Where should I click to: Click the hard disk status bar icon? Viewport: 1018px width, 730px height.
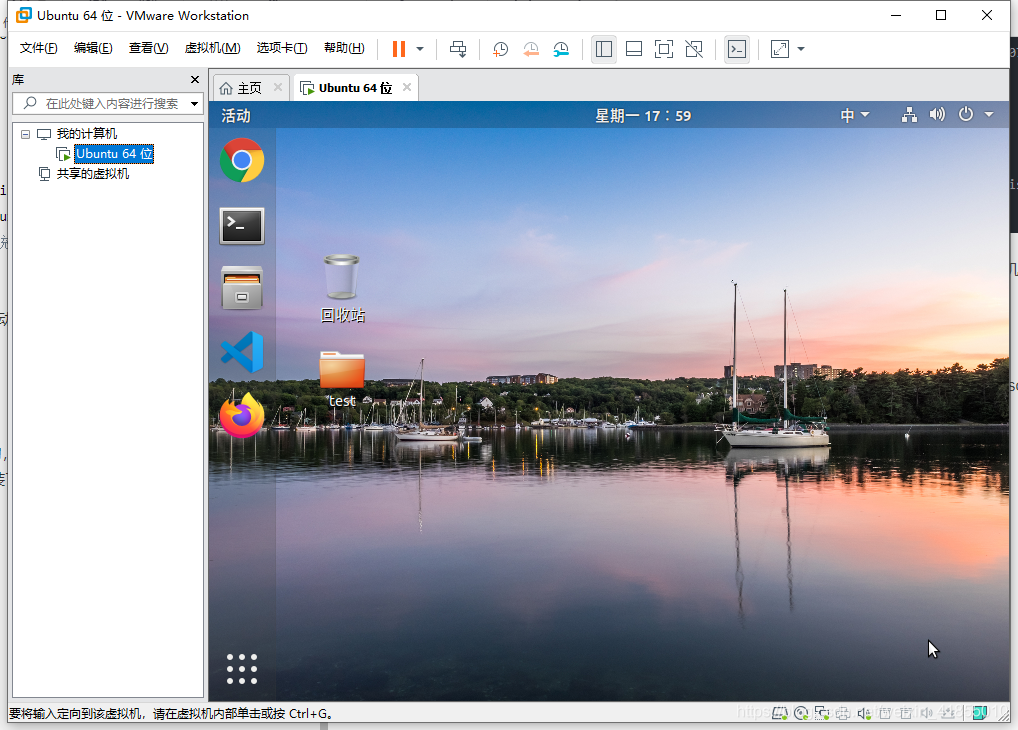click(780, 714)
